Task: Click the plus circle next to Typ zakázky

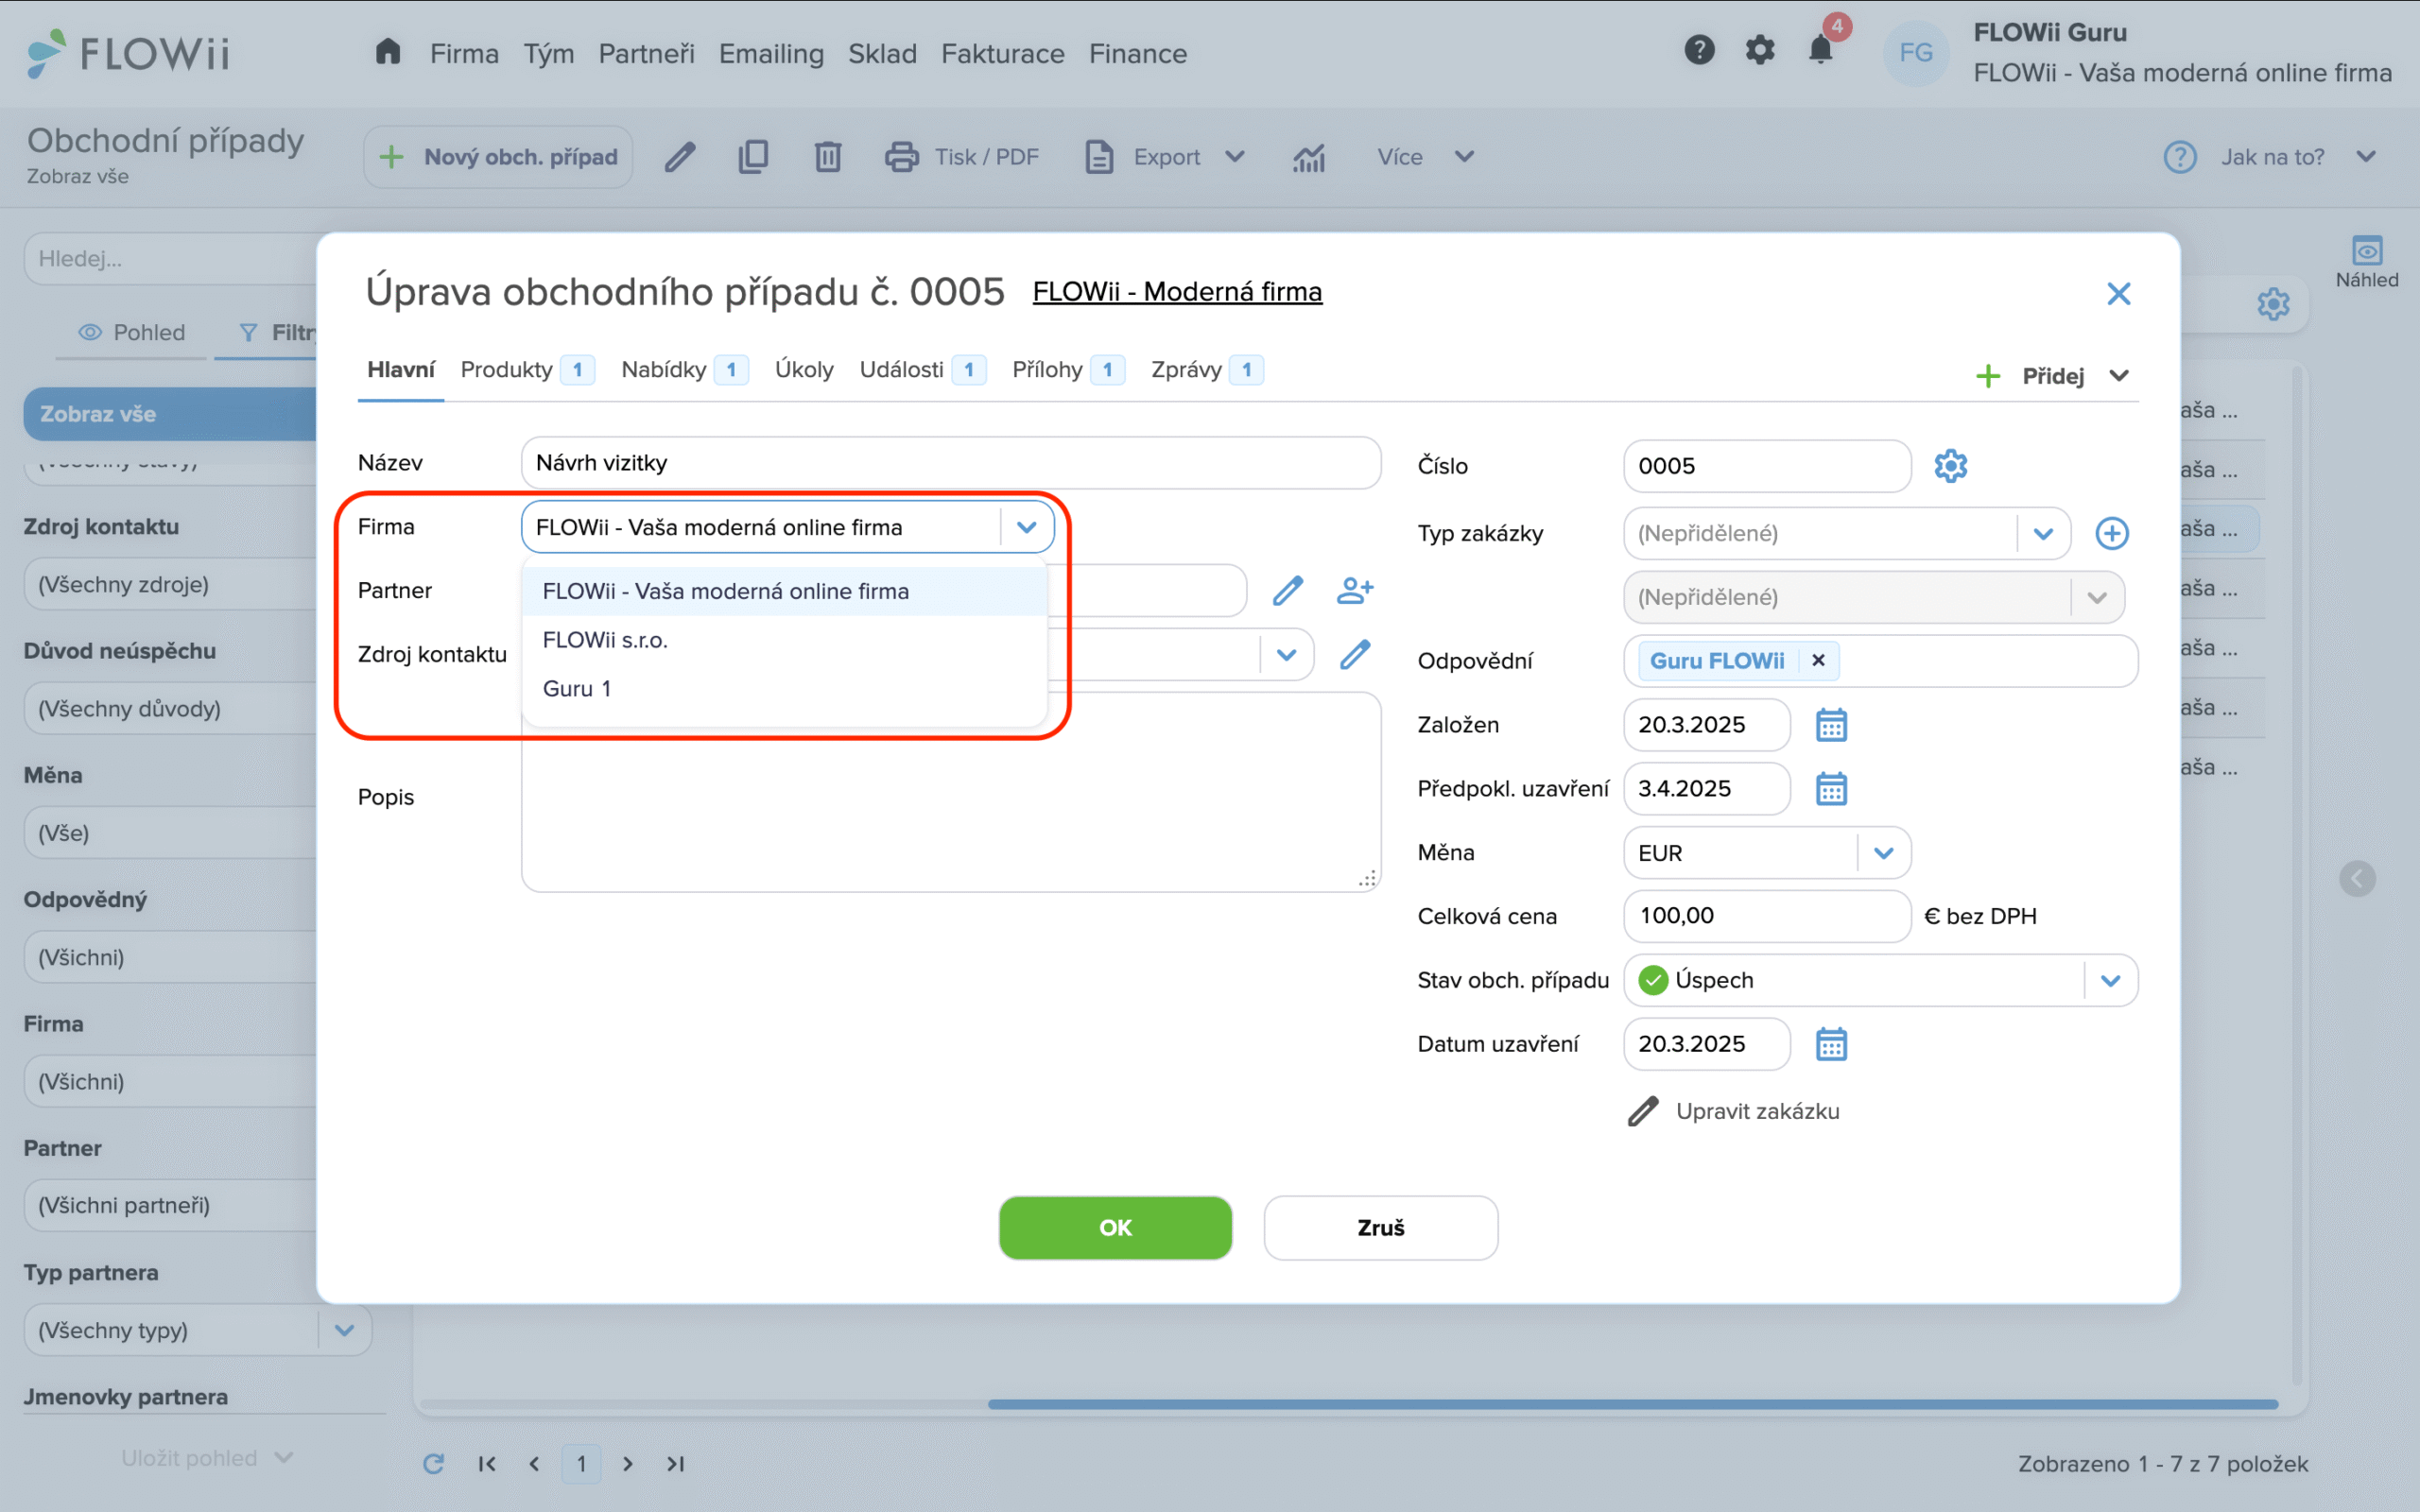Action: click(2111, 533)
